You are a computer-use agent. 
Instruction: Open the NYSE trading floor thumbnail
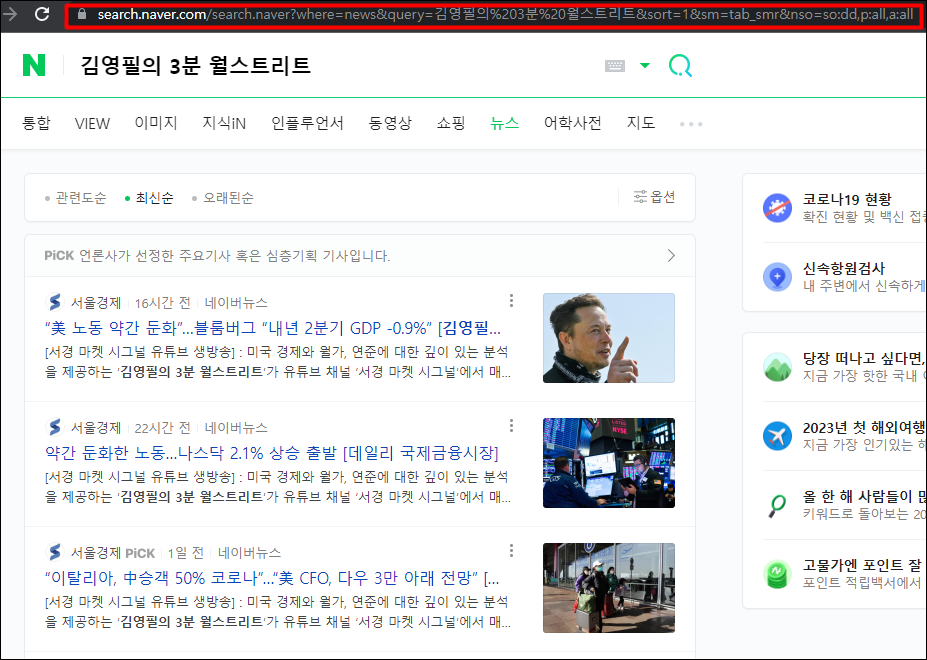609,463
